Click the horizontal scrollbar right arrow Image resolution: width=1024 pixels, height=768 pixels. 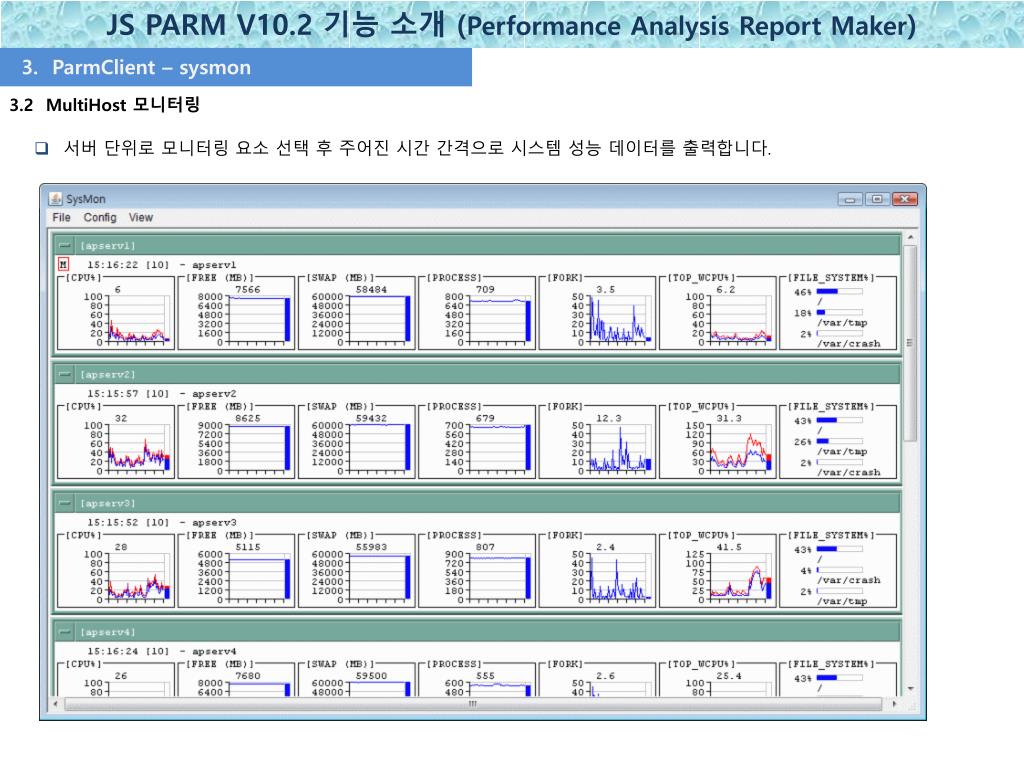coord(894,704)
